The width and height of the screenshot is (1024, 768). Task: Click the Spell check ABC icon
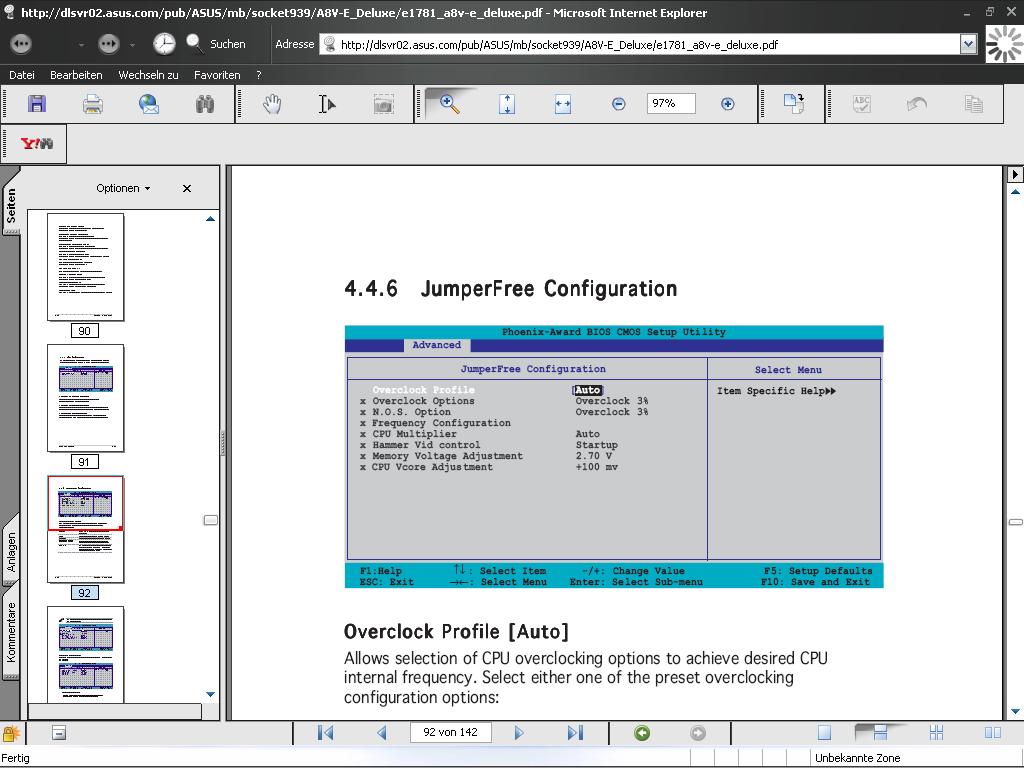(862, 104)
